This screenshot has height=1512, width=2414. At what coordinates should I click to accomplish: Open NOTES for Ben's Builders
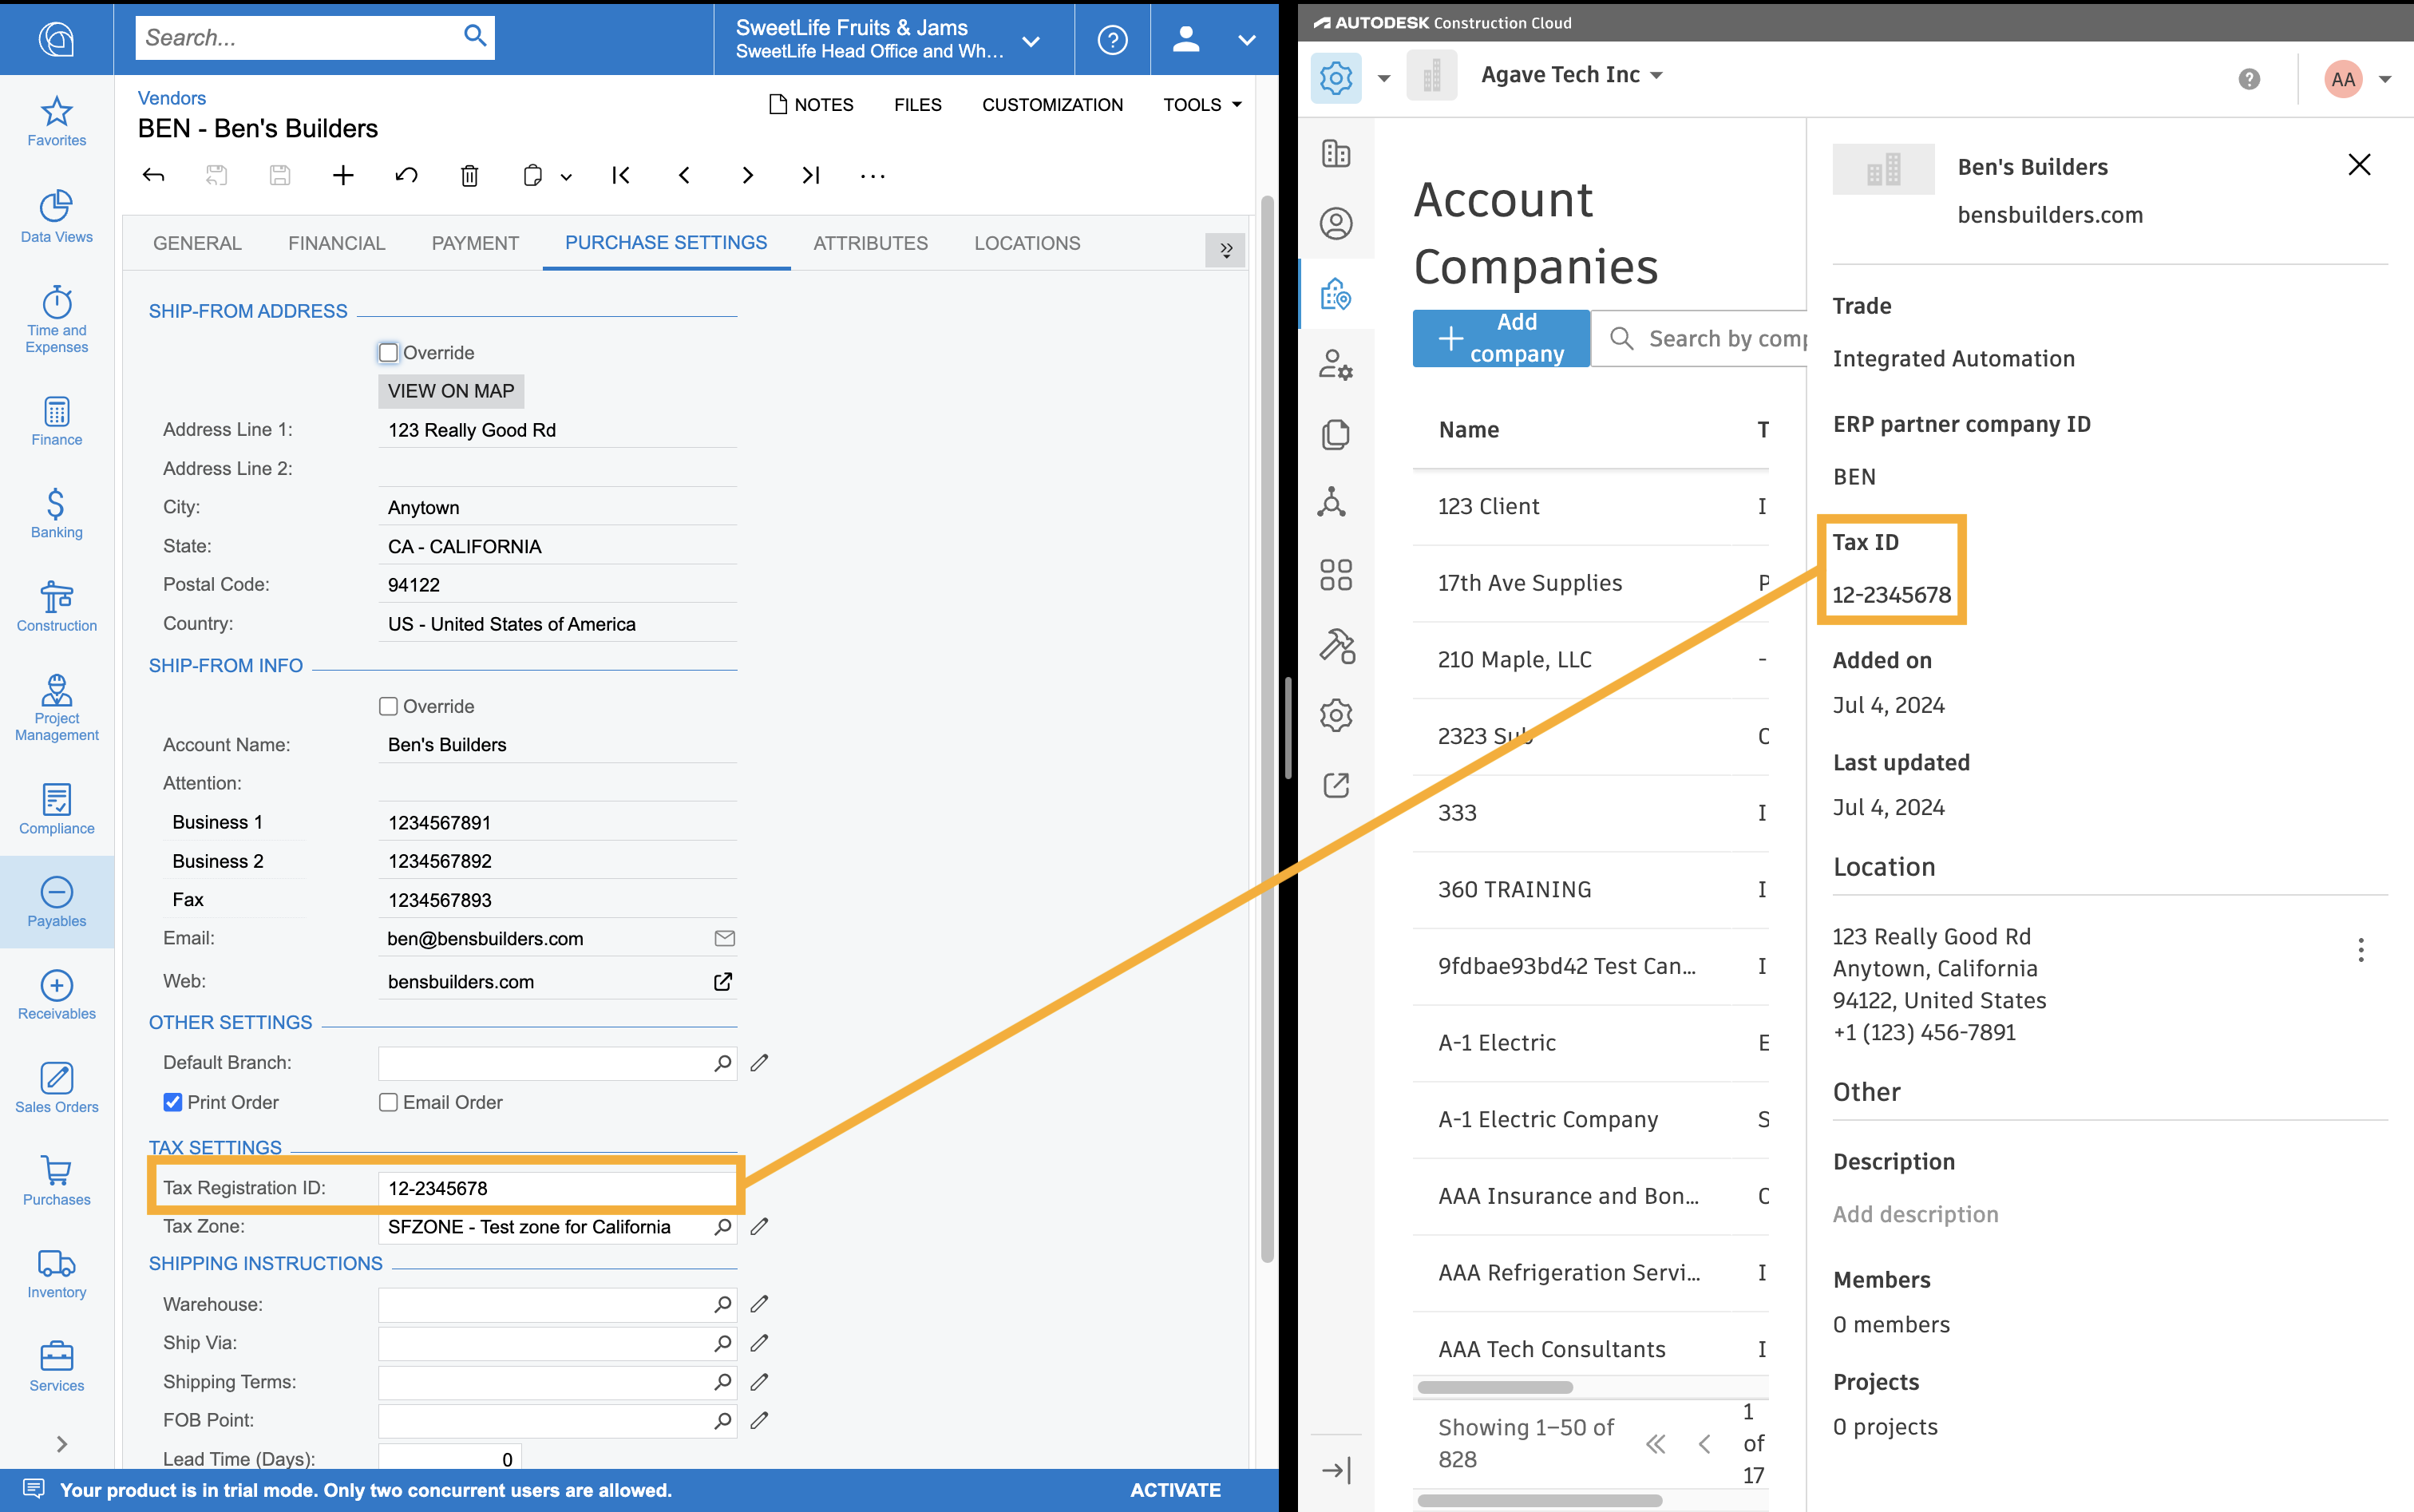[812, 105]
